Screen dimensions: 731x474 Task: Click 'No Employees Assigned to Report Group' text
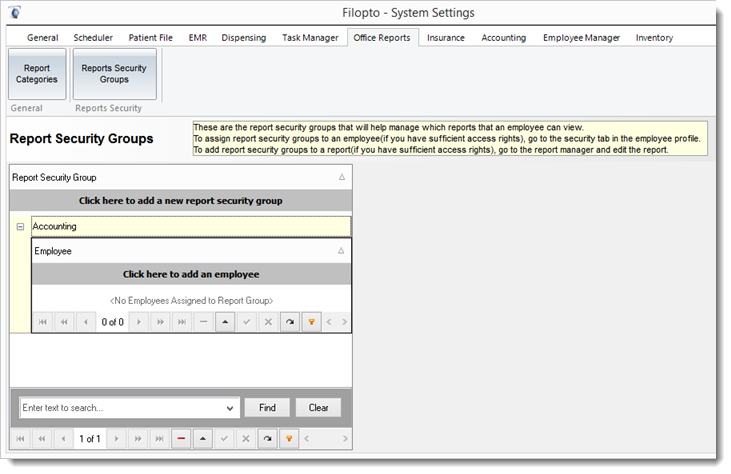coord(191,301)
